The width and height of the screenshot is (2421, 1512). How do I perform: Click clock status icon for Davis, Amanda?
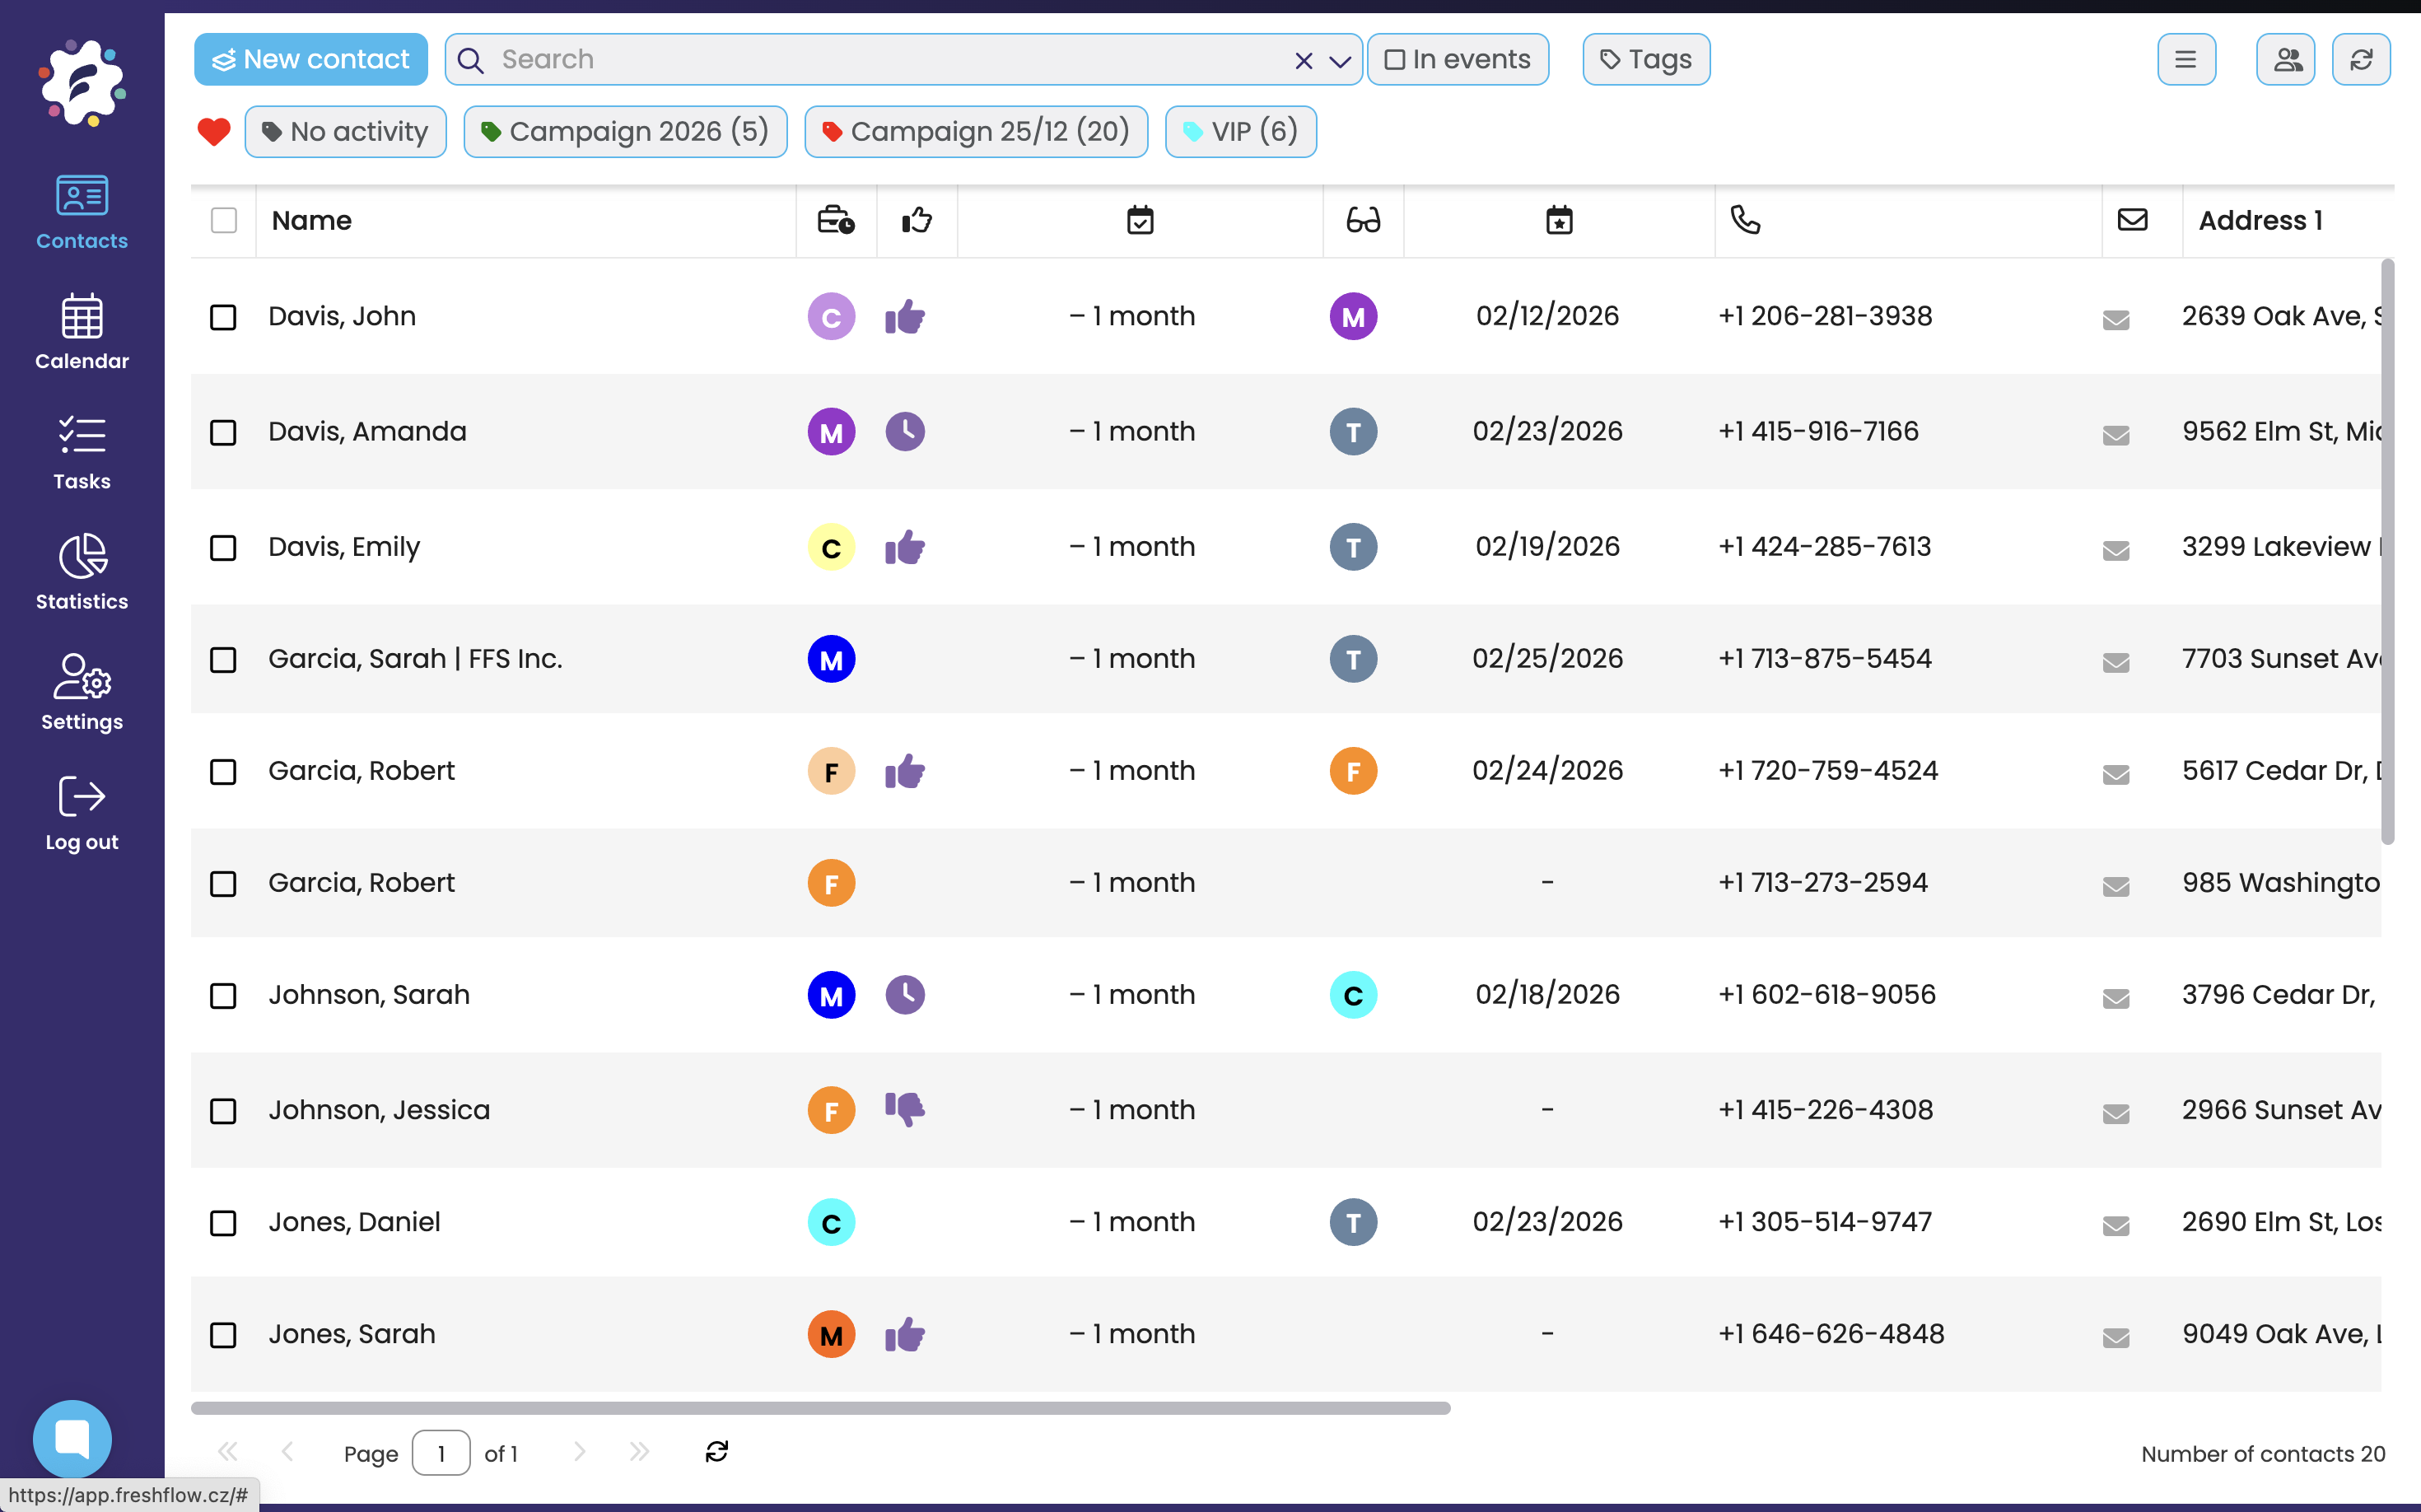(x=905, y=432)
